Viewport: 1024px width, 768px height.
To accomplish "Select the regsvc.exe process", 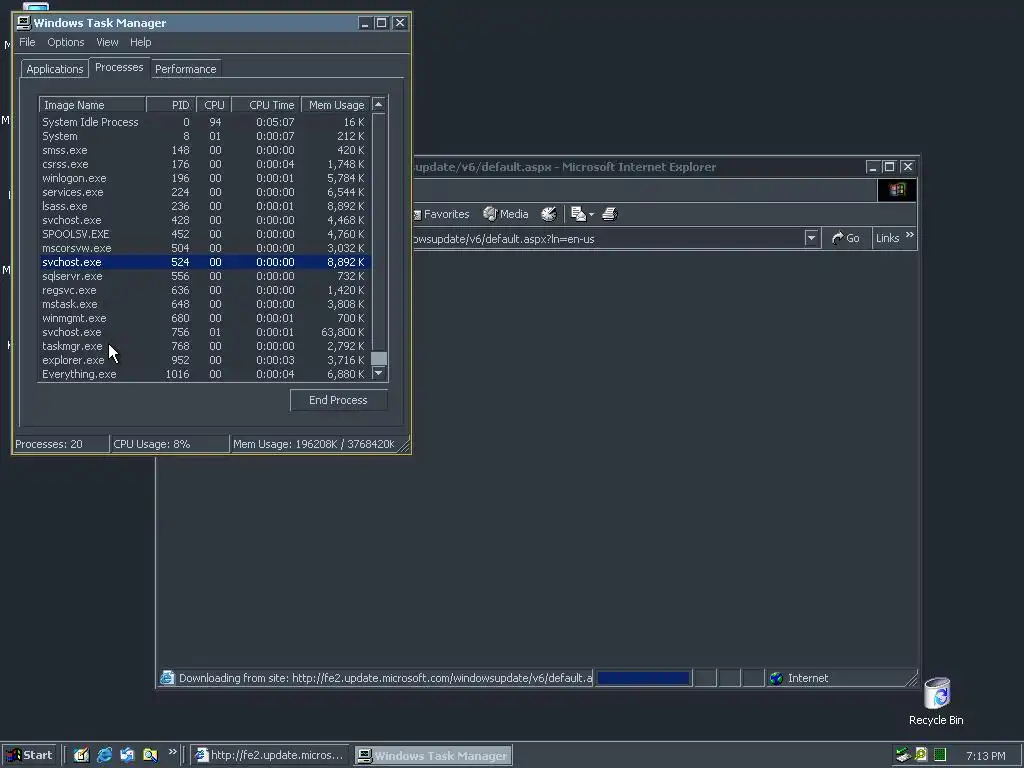I will click(205, 291).
